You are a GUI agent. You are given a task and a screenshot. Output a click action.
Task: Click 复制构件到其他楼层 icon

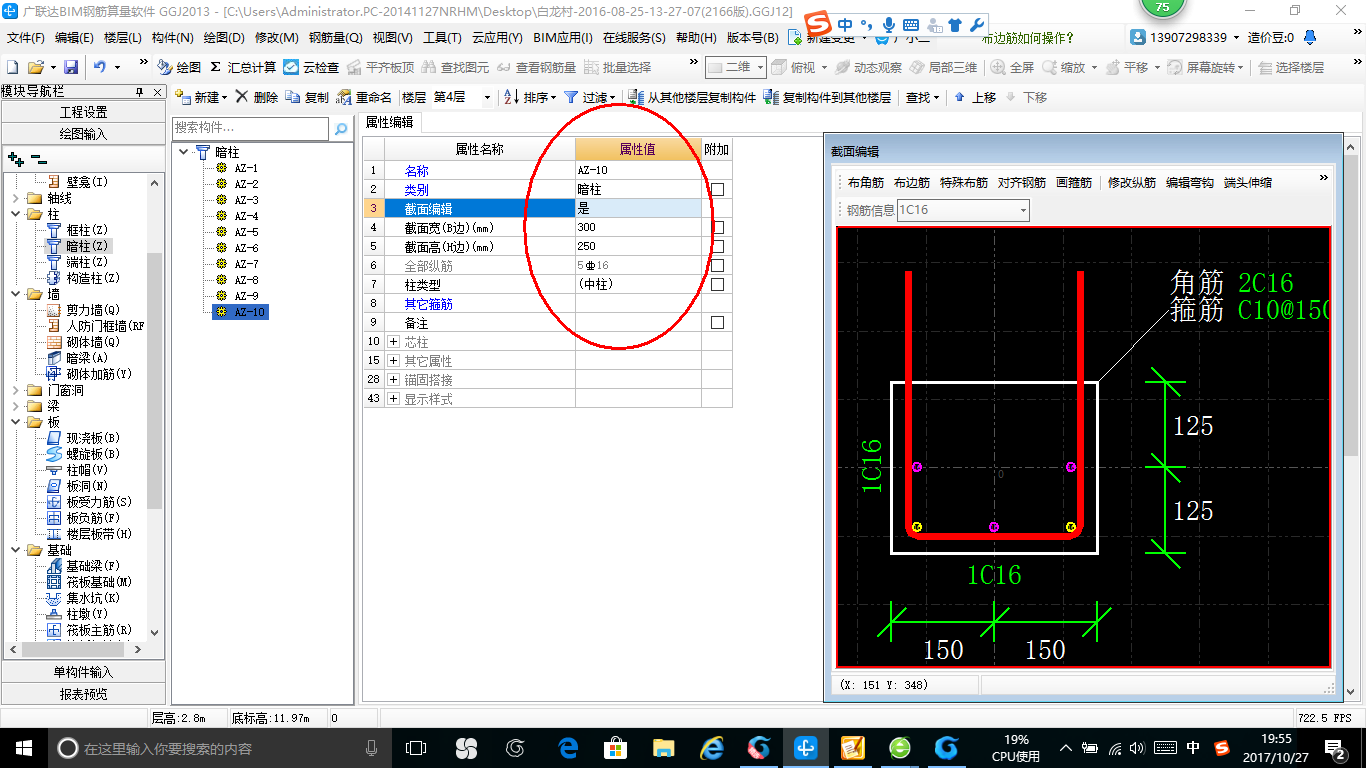[x=770, y=97]
